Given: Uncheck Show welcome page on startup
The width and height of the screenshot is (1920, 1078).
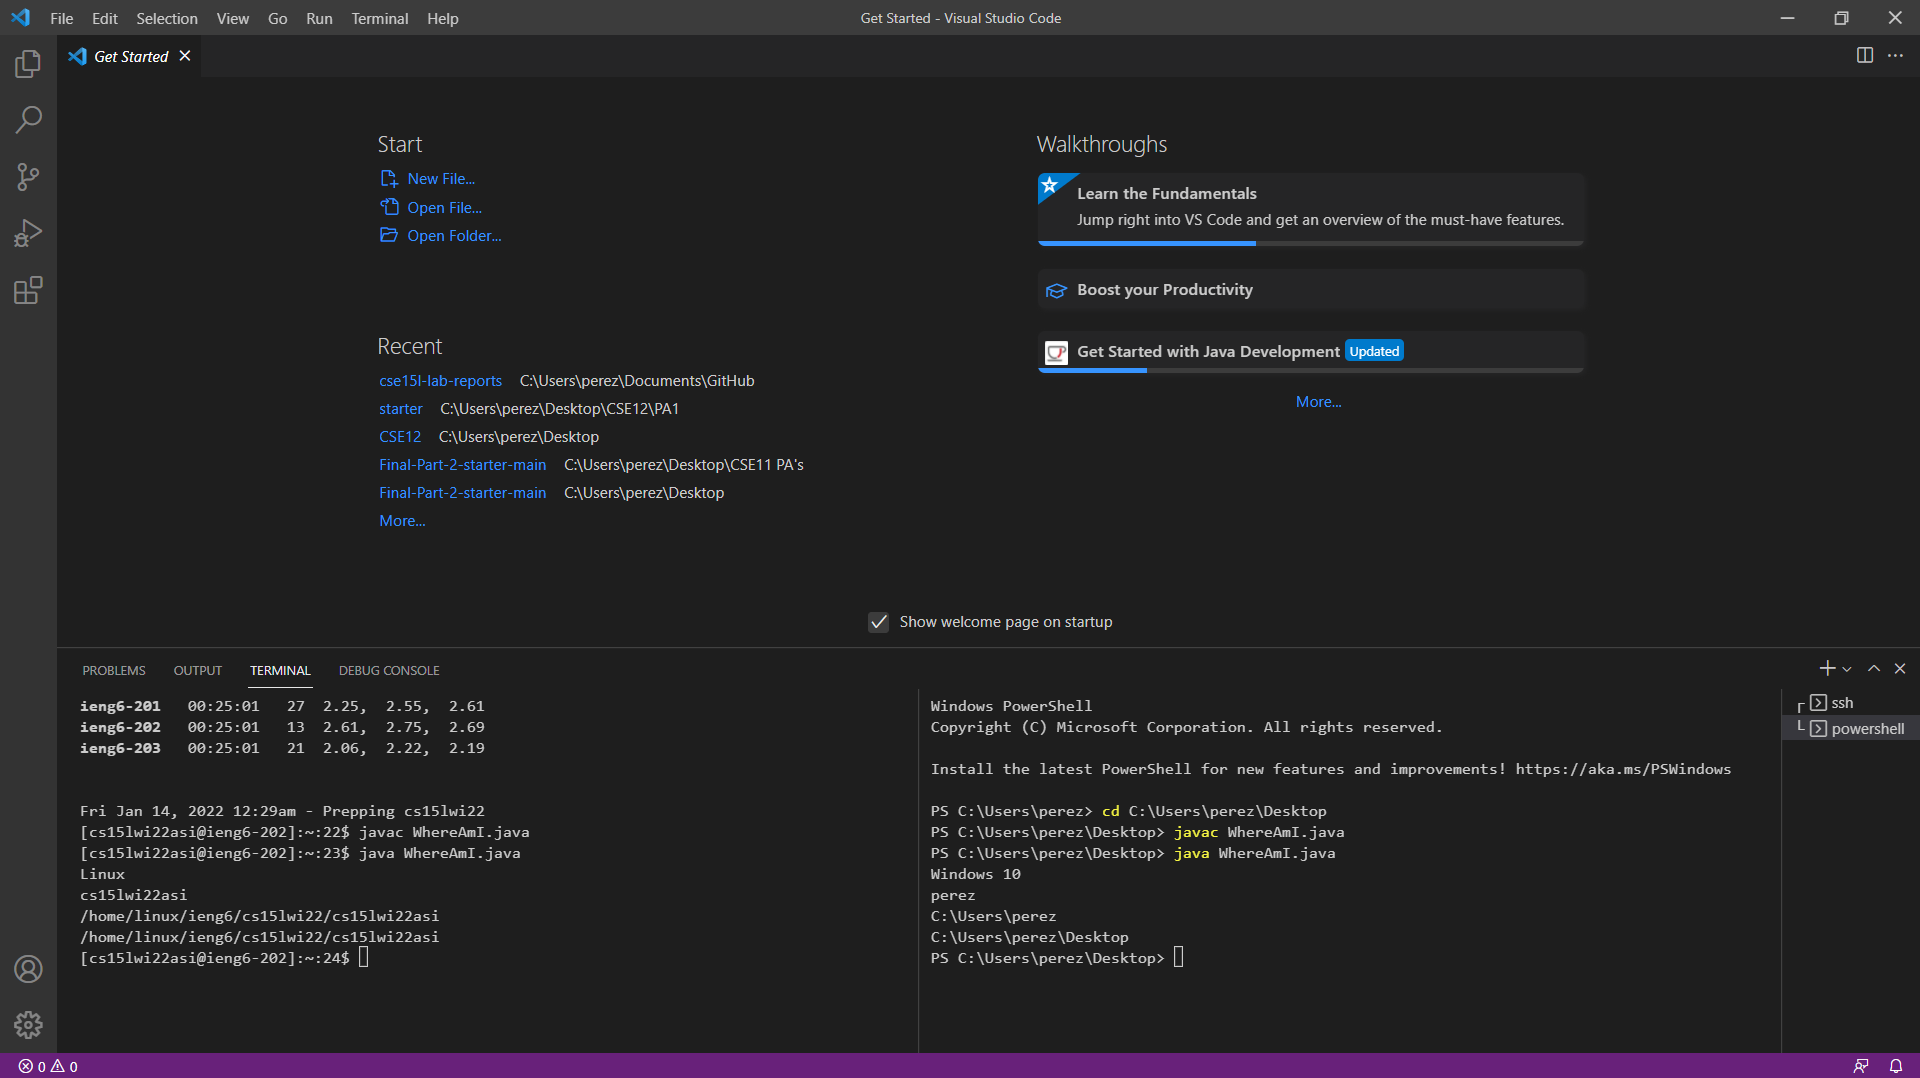Looking at the screenshot, I should 878,622.
